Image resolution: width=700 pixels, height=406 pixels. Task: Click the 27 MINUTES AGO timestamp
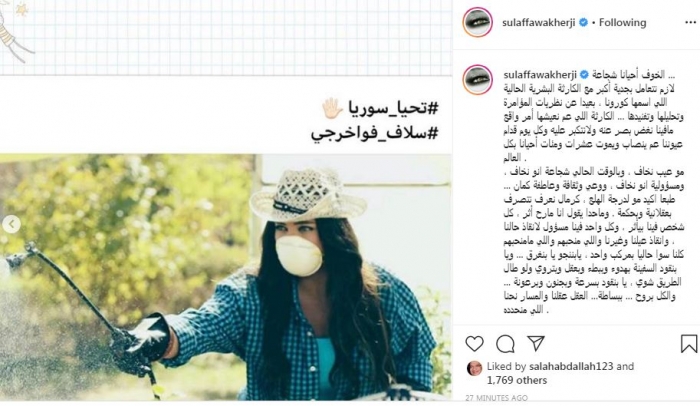[496, 398]
